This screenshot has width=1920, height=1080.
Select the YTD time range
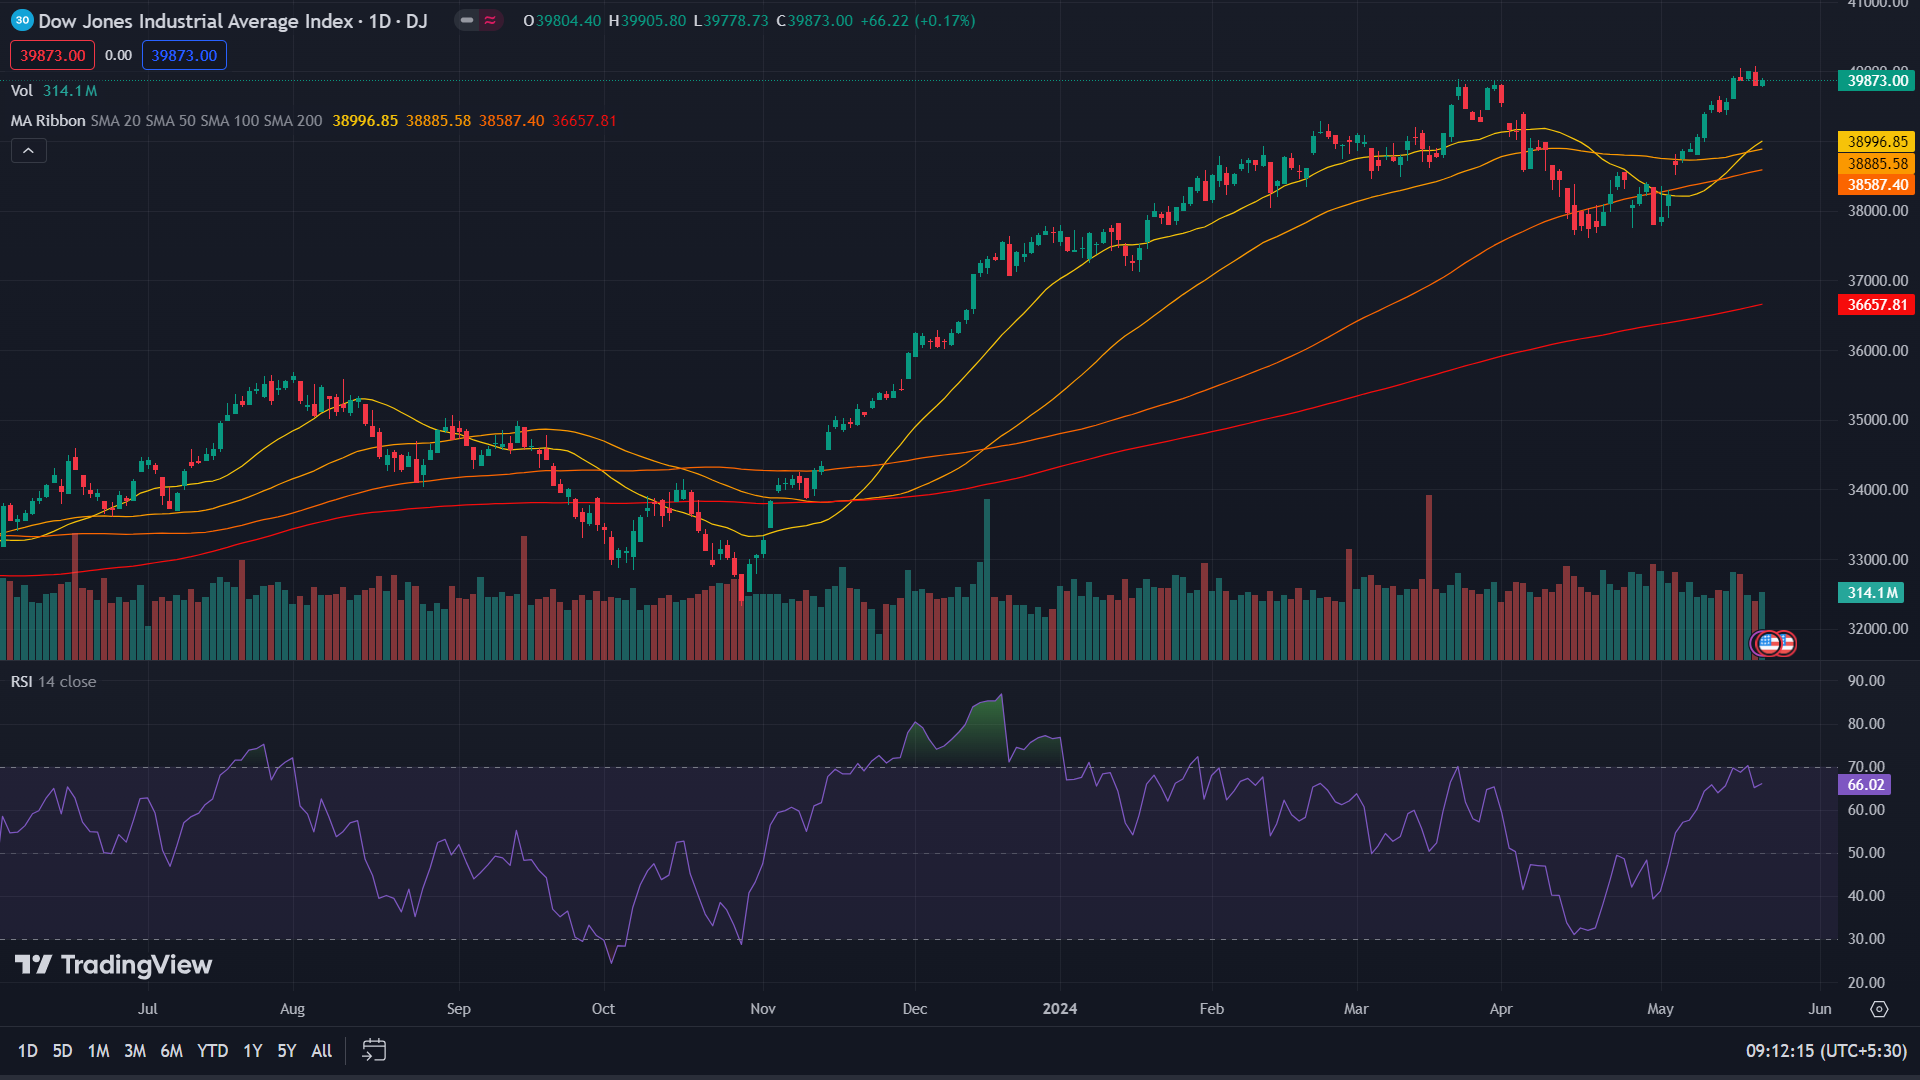click(212, 1051)
